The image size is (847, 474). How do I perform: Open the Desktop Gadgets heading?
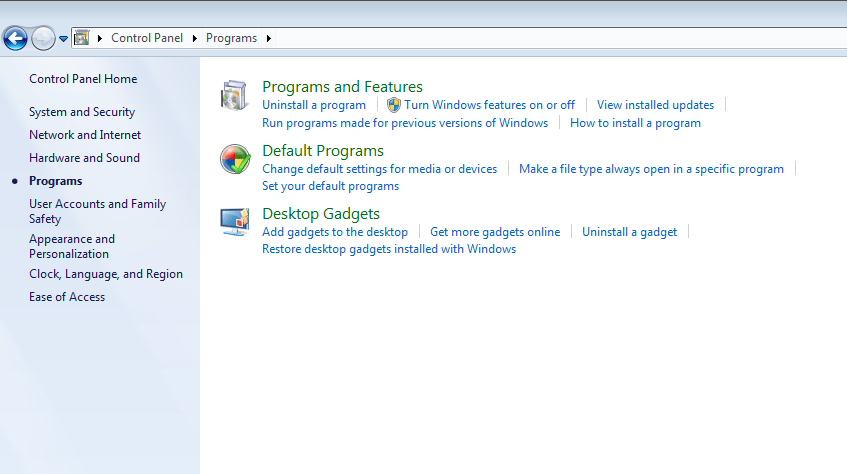[x=321, y=214]
